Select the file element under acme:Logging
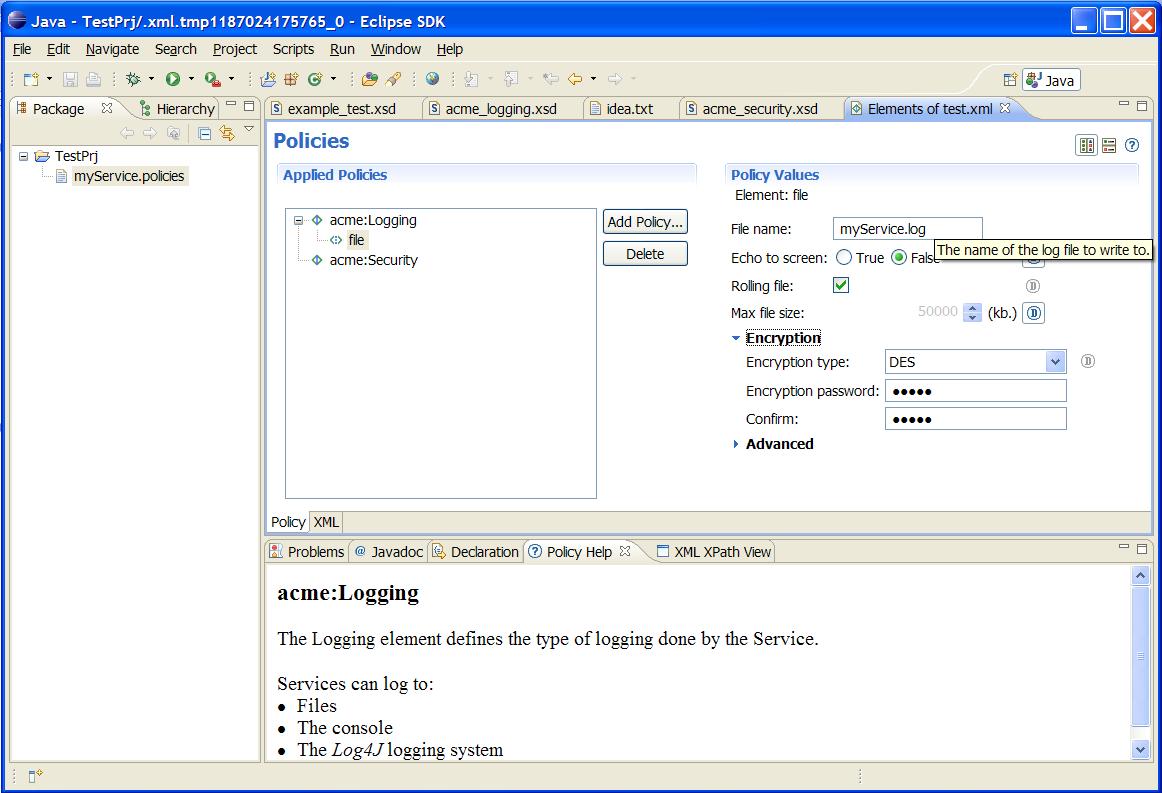 pos(356,240)
